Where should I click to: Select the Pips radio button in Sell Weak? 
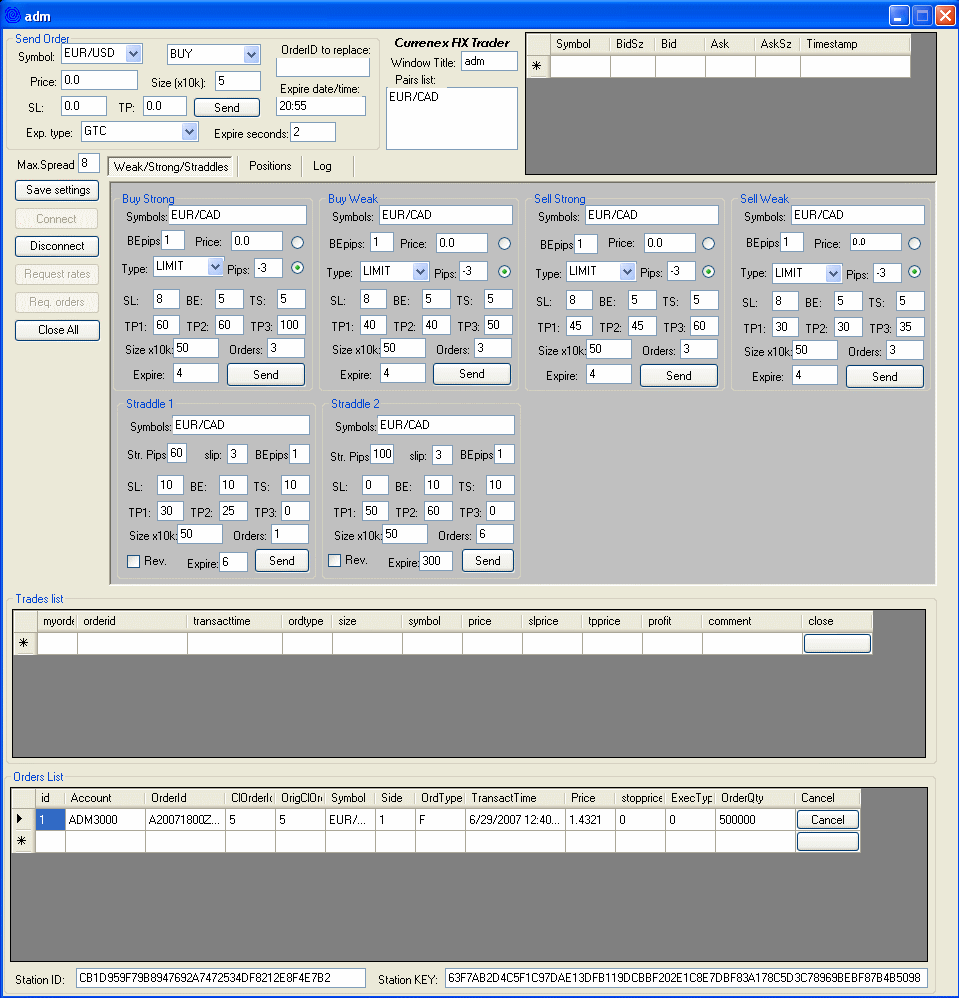[914, 273]
